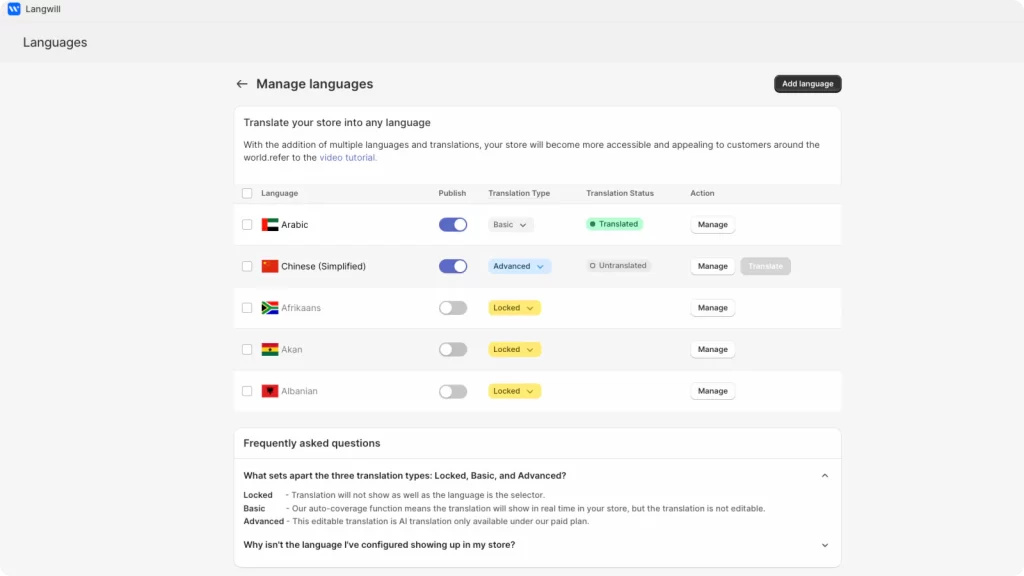Click the Ghana flag beside Akan
The image size is (1024, 576).
pyautogui.click(x=269, y=349)
